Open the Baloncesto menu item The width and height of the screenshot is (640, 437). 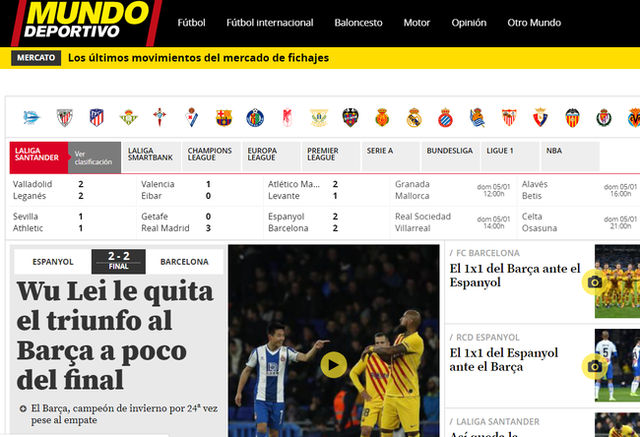358,22
